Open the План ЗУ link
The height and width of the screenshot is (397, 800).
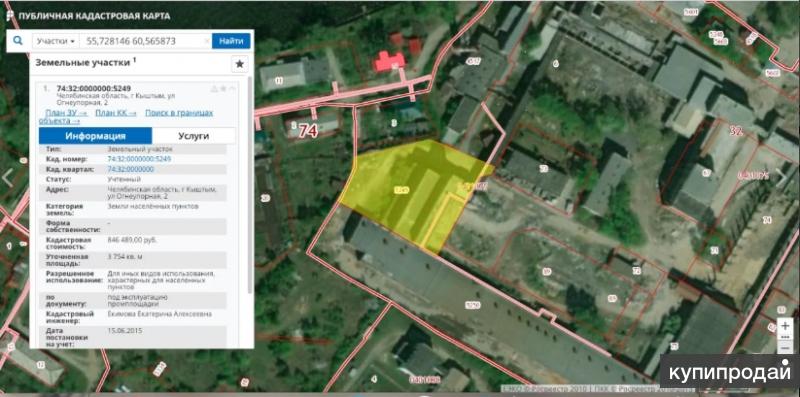[66, 113]
